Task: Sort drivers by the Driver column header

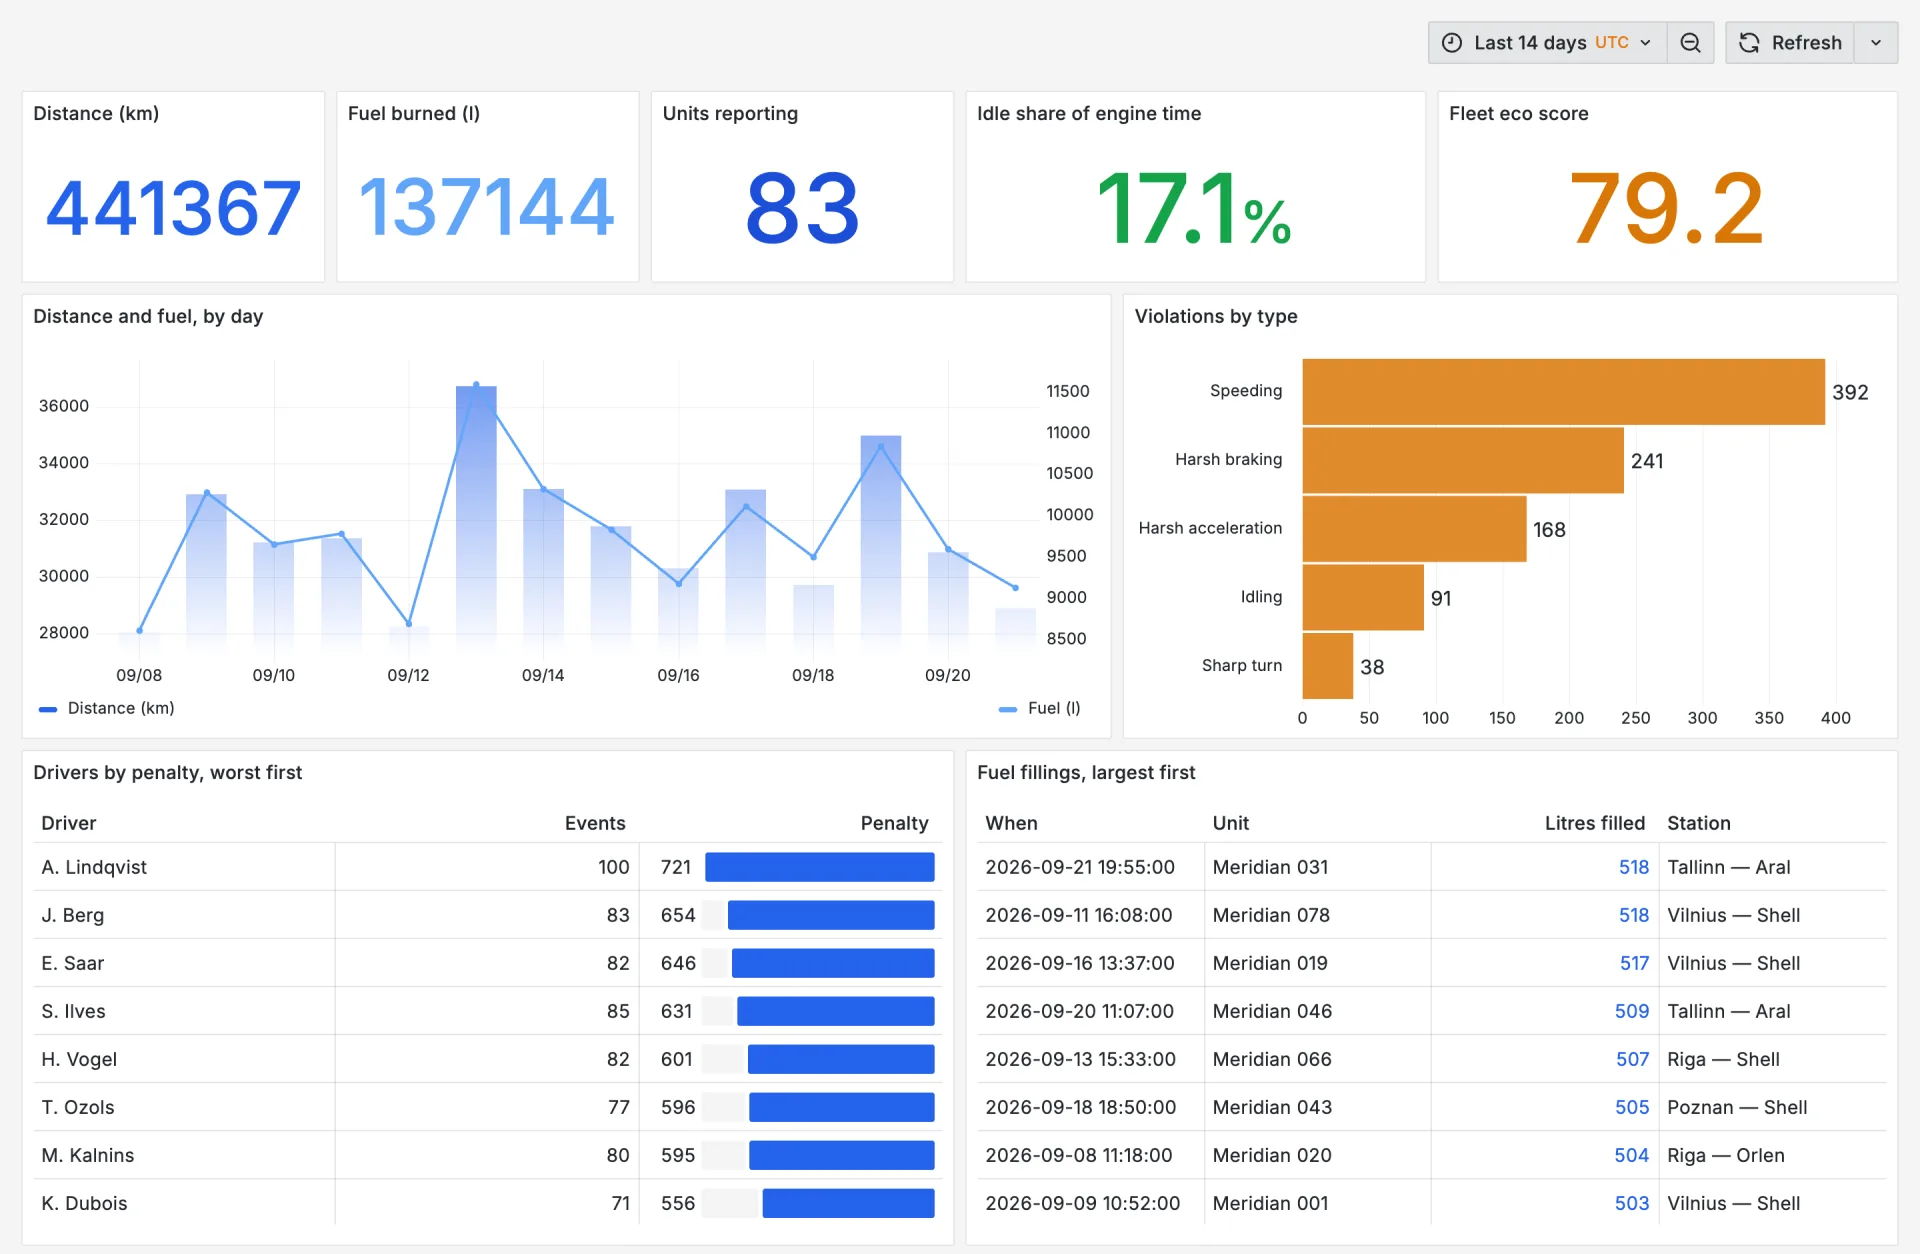Action: [69, 823]
